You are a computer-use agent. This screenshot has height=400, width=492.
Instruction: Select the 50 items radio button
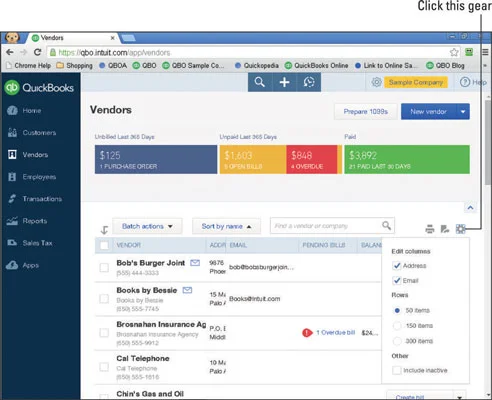point(397,310)
